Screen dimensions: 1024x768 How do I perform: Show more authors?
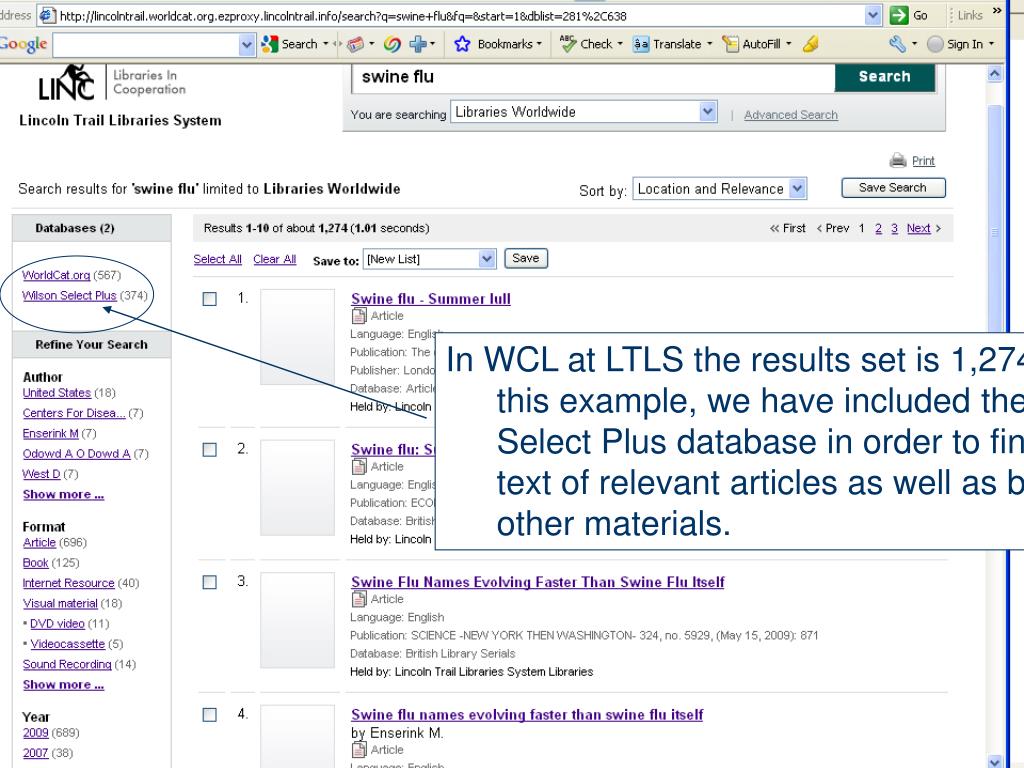(63, 494)
